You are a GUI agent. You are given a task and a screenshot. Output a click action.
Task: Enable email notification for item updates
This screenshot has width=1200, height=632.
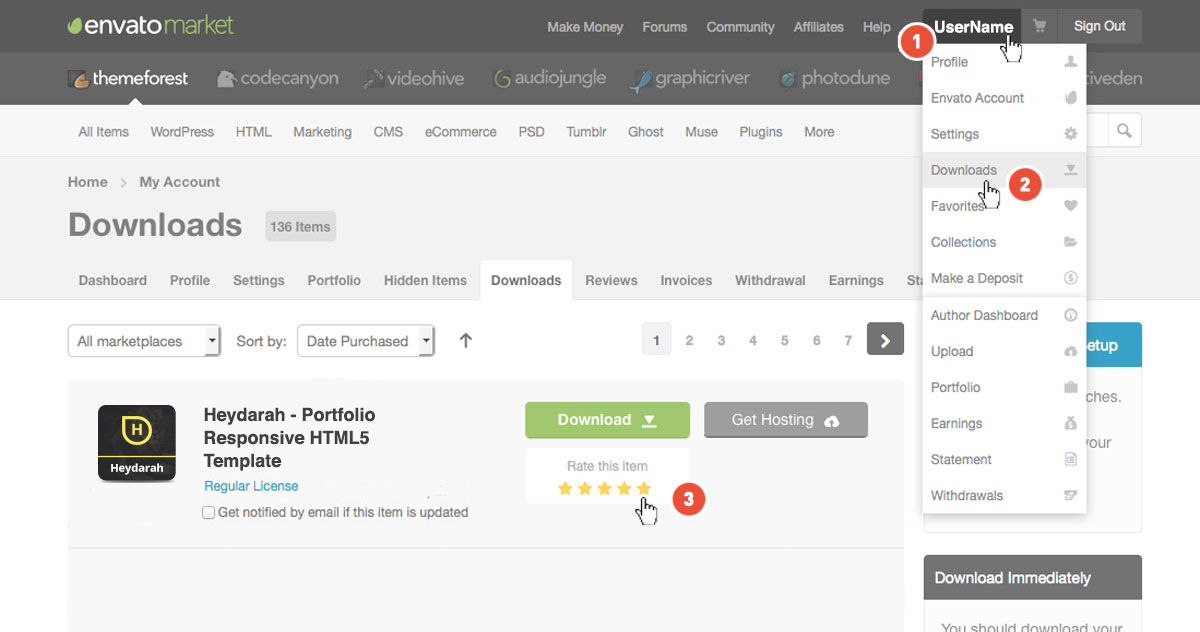(x=208, y=512)
